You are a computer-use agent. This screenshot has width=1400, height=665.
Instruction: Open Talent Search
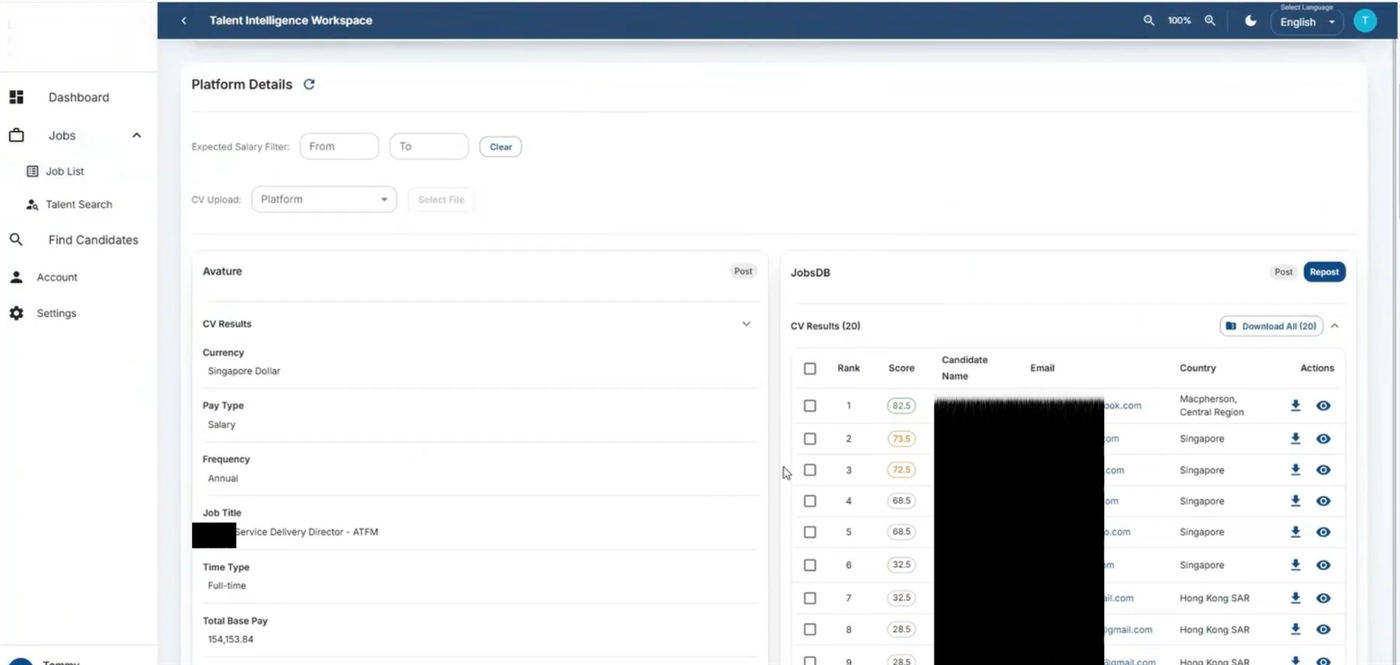[x=79, y=204]
